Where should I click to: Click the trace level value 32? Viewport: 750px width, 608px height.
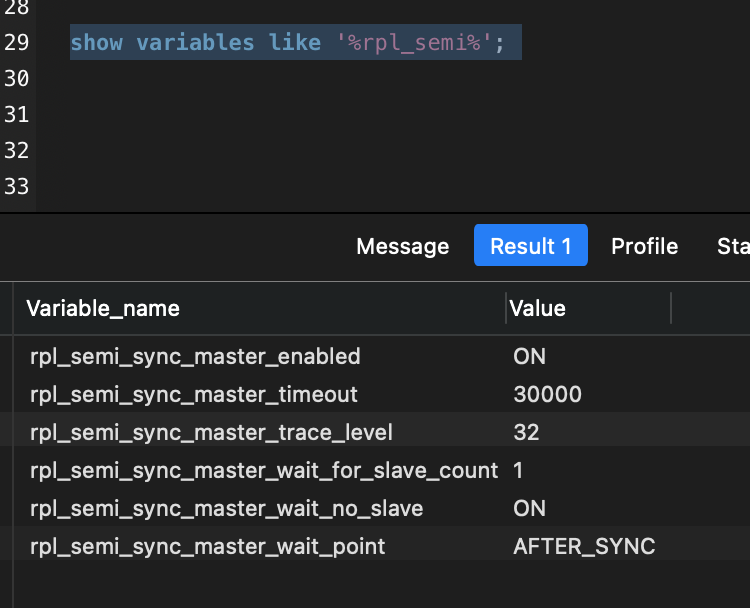[526, 432]
